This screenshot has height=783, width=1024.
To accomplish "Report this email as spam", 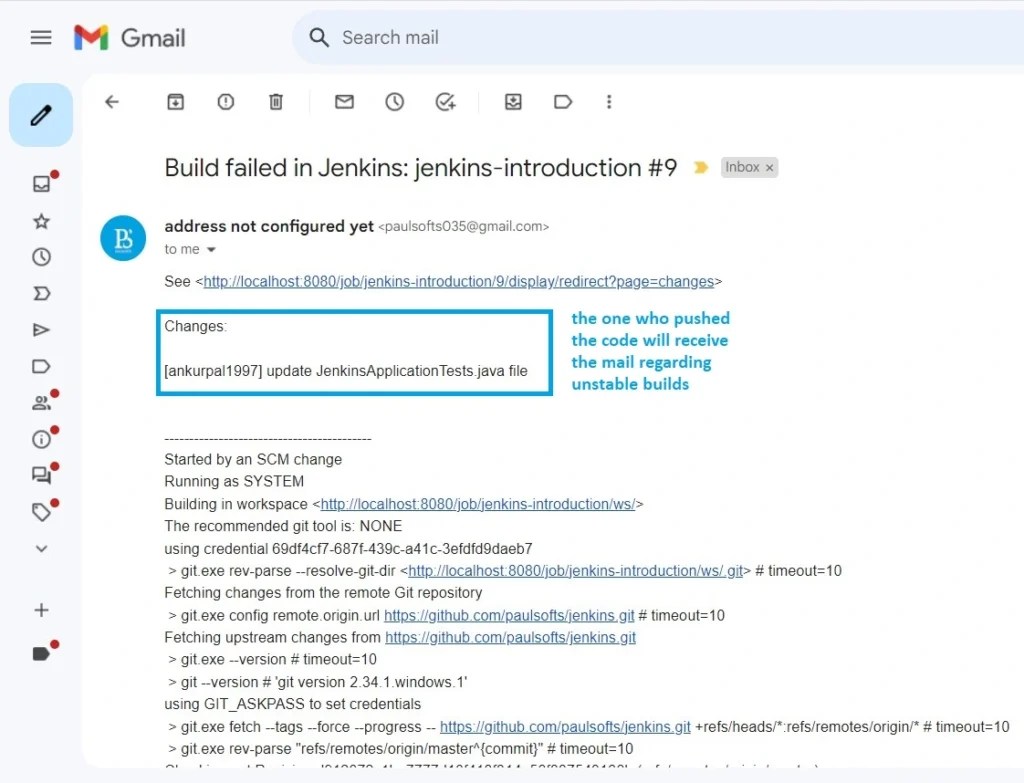I will tap(225, 101).
